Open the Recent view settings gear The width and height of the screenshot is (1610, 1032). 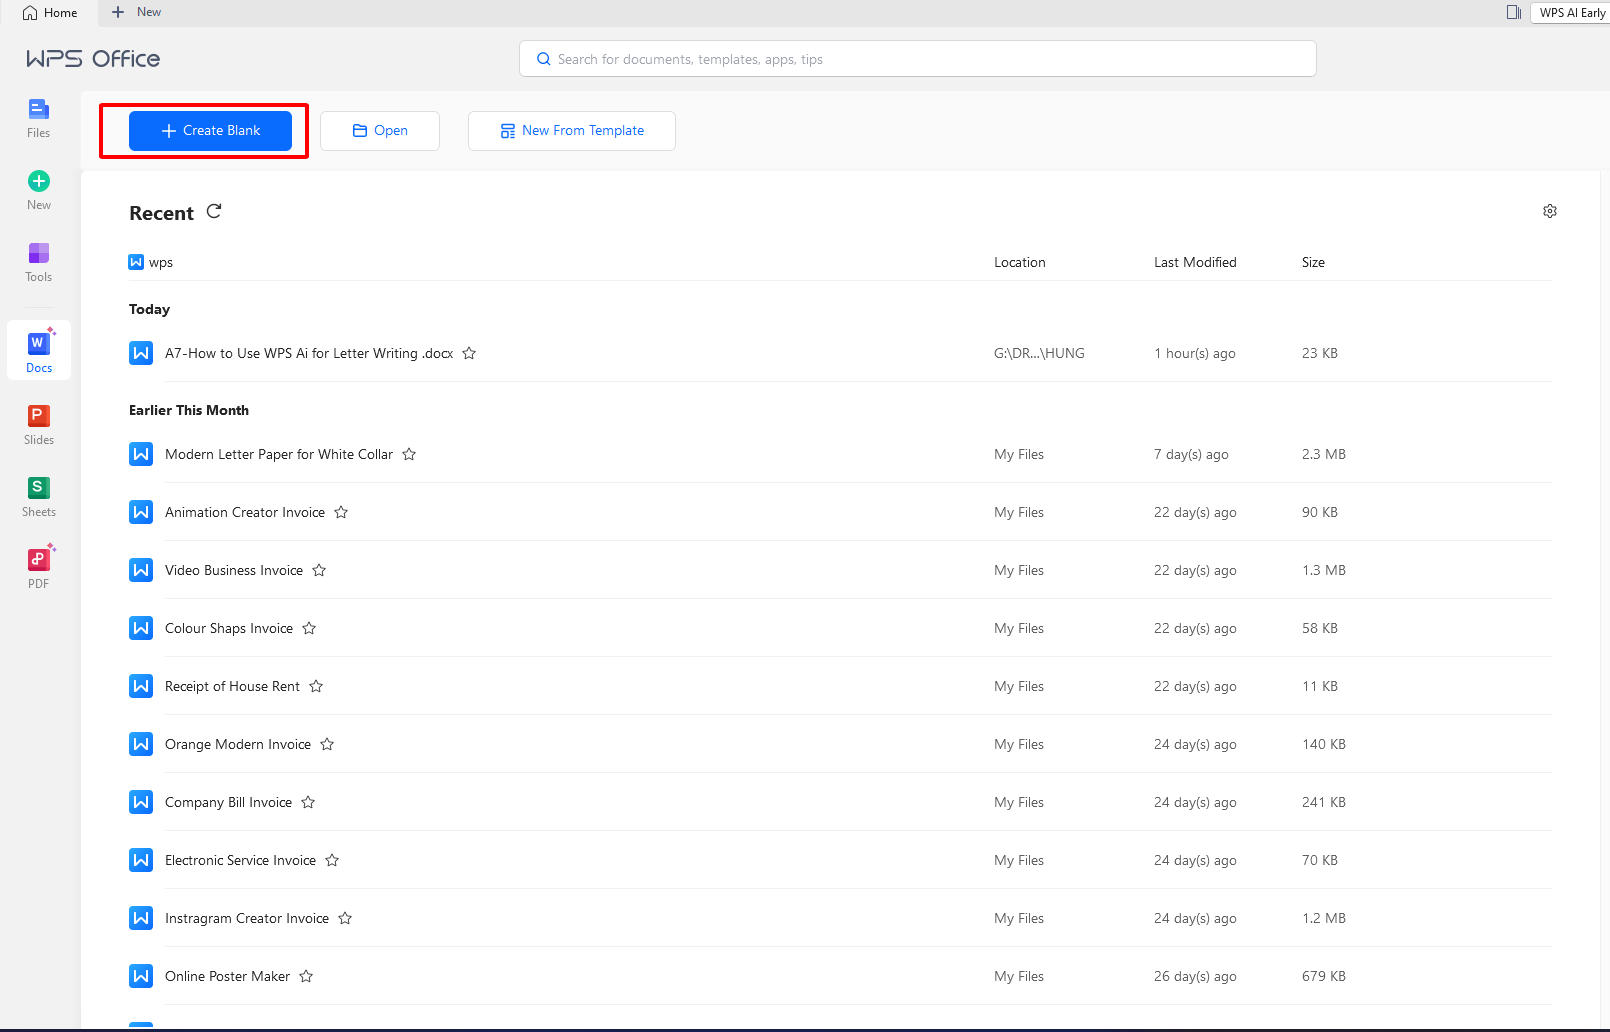tap(1549, 211)
